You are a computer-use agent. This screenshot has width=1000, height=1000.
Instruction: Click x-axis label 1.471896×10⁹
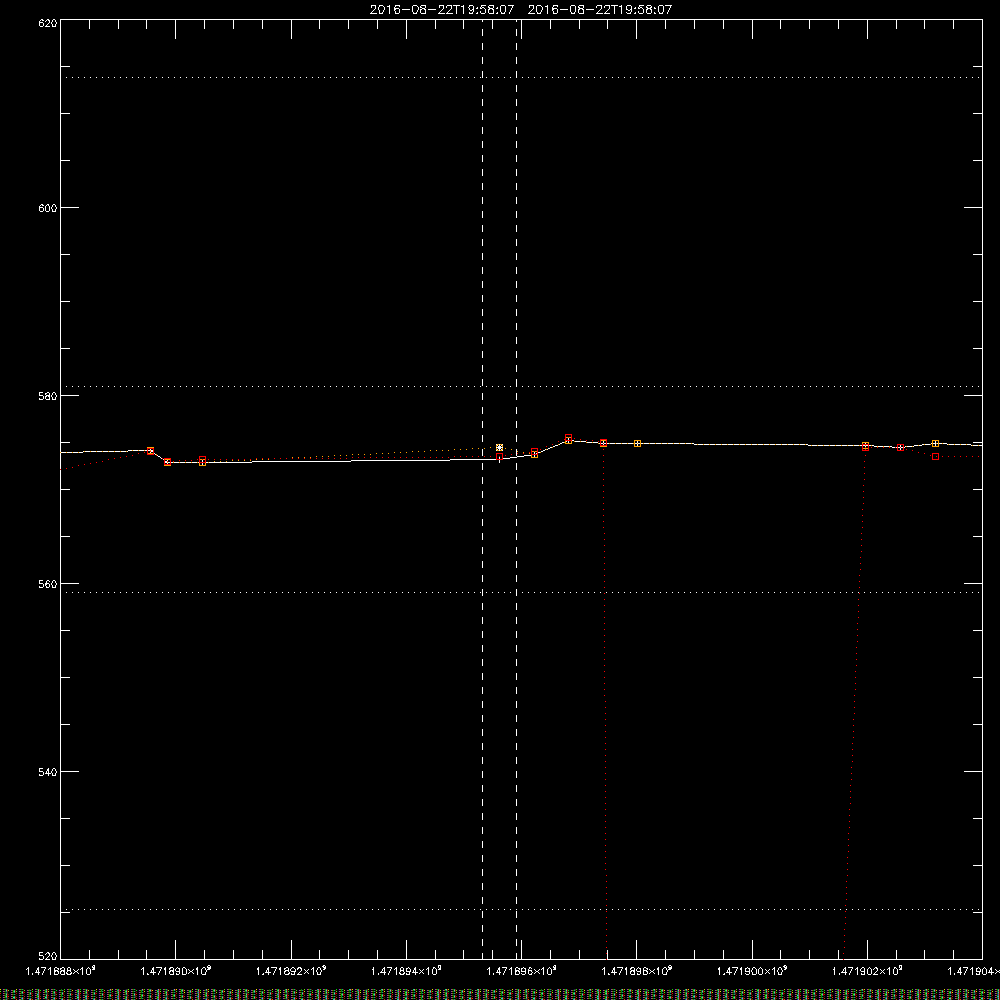coord(522,971)
